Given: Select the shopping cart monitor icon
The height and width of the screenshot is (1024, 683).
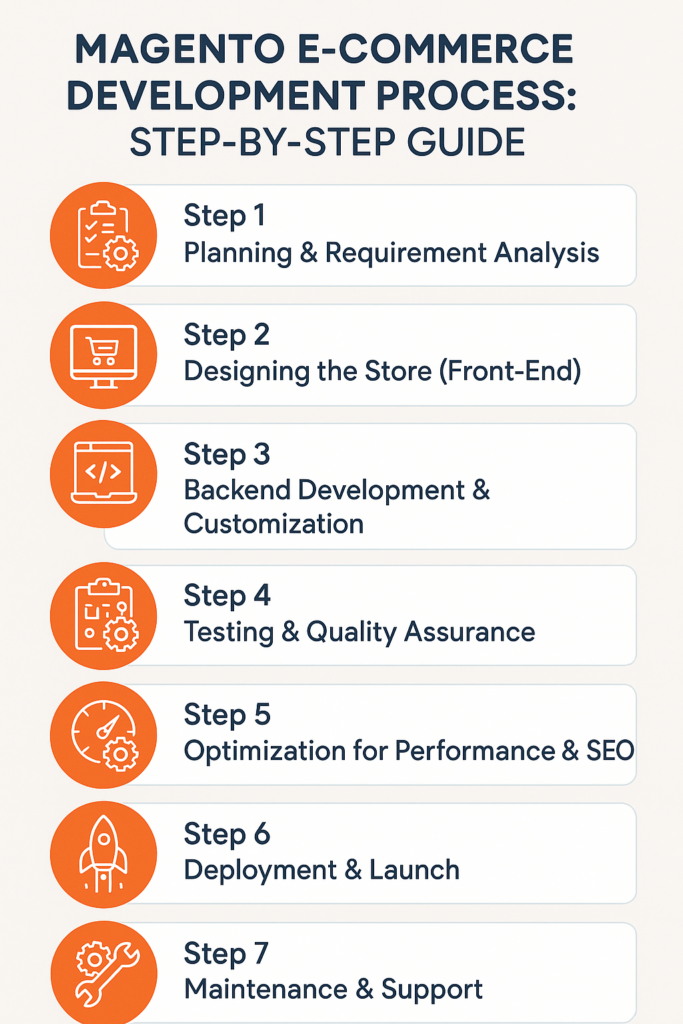Looking at the screenshot, I should 103,355.
